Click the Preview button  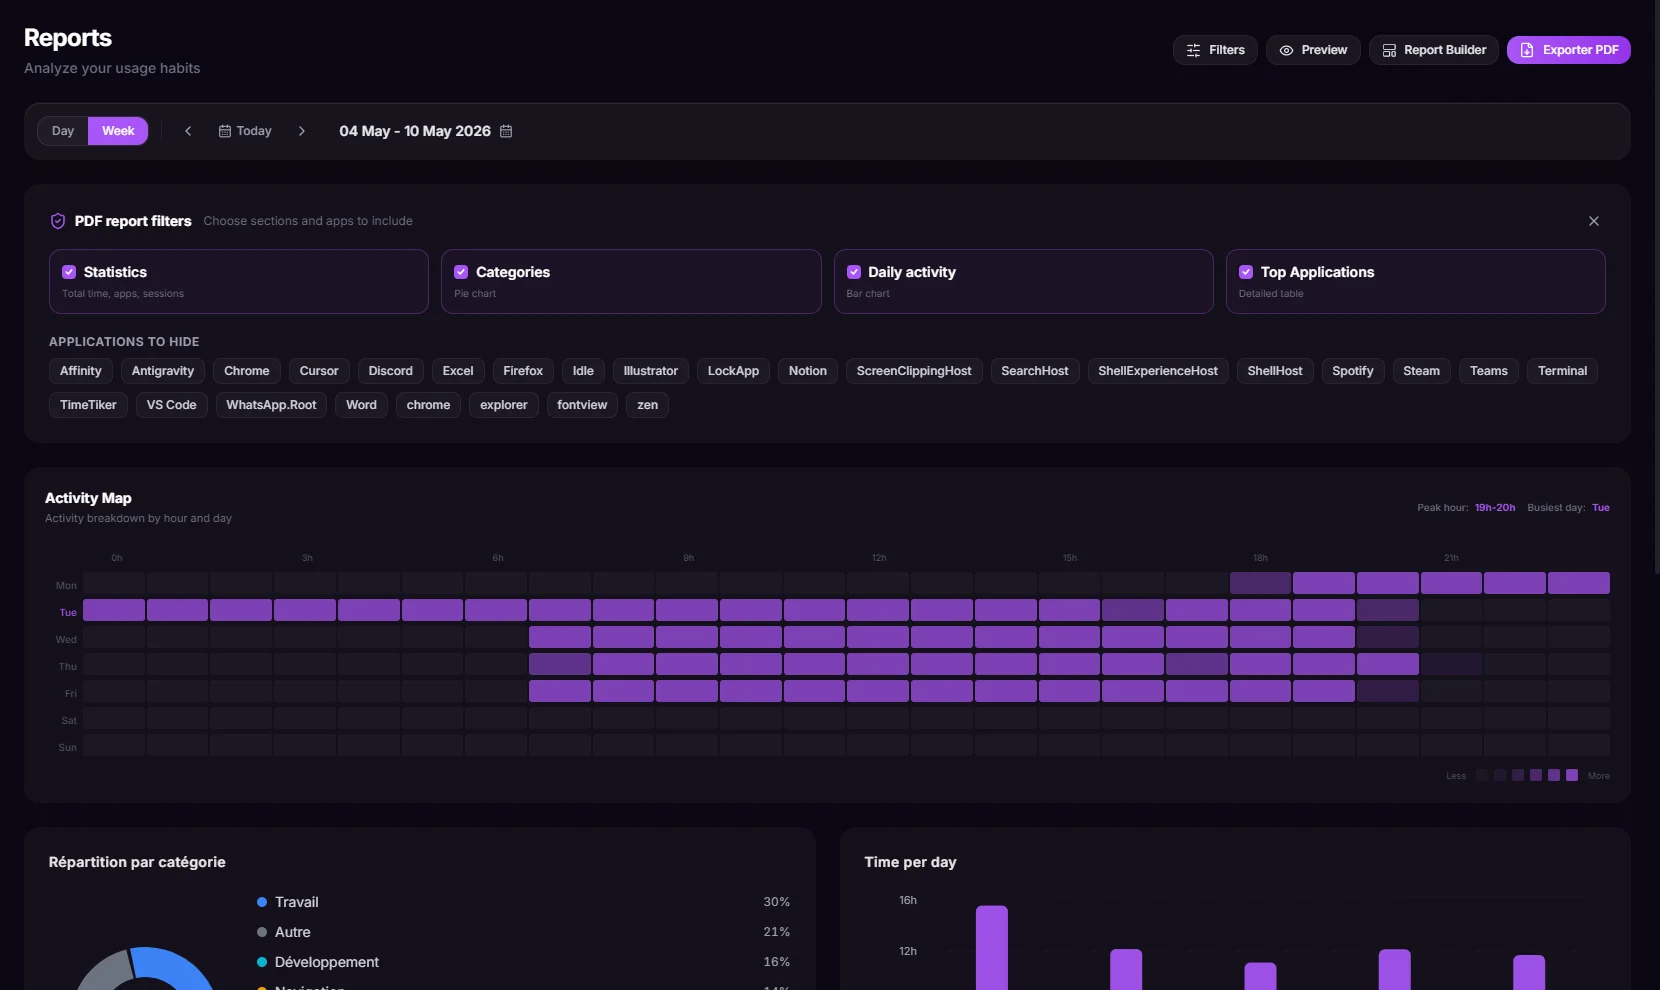(1313, 50)
